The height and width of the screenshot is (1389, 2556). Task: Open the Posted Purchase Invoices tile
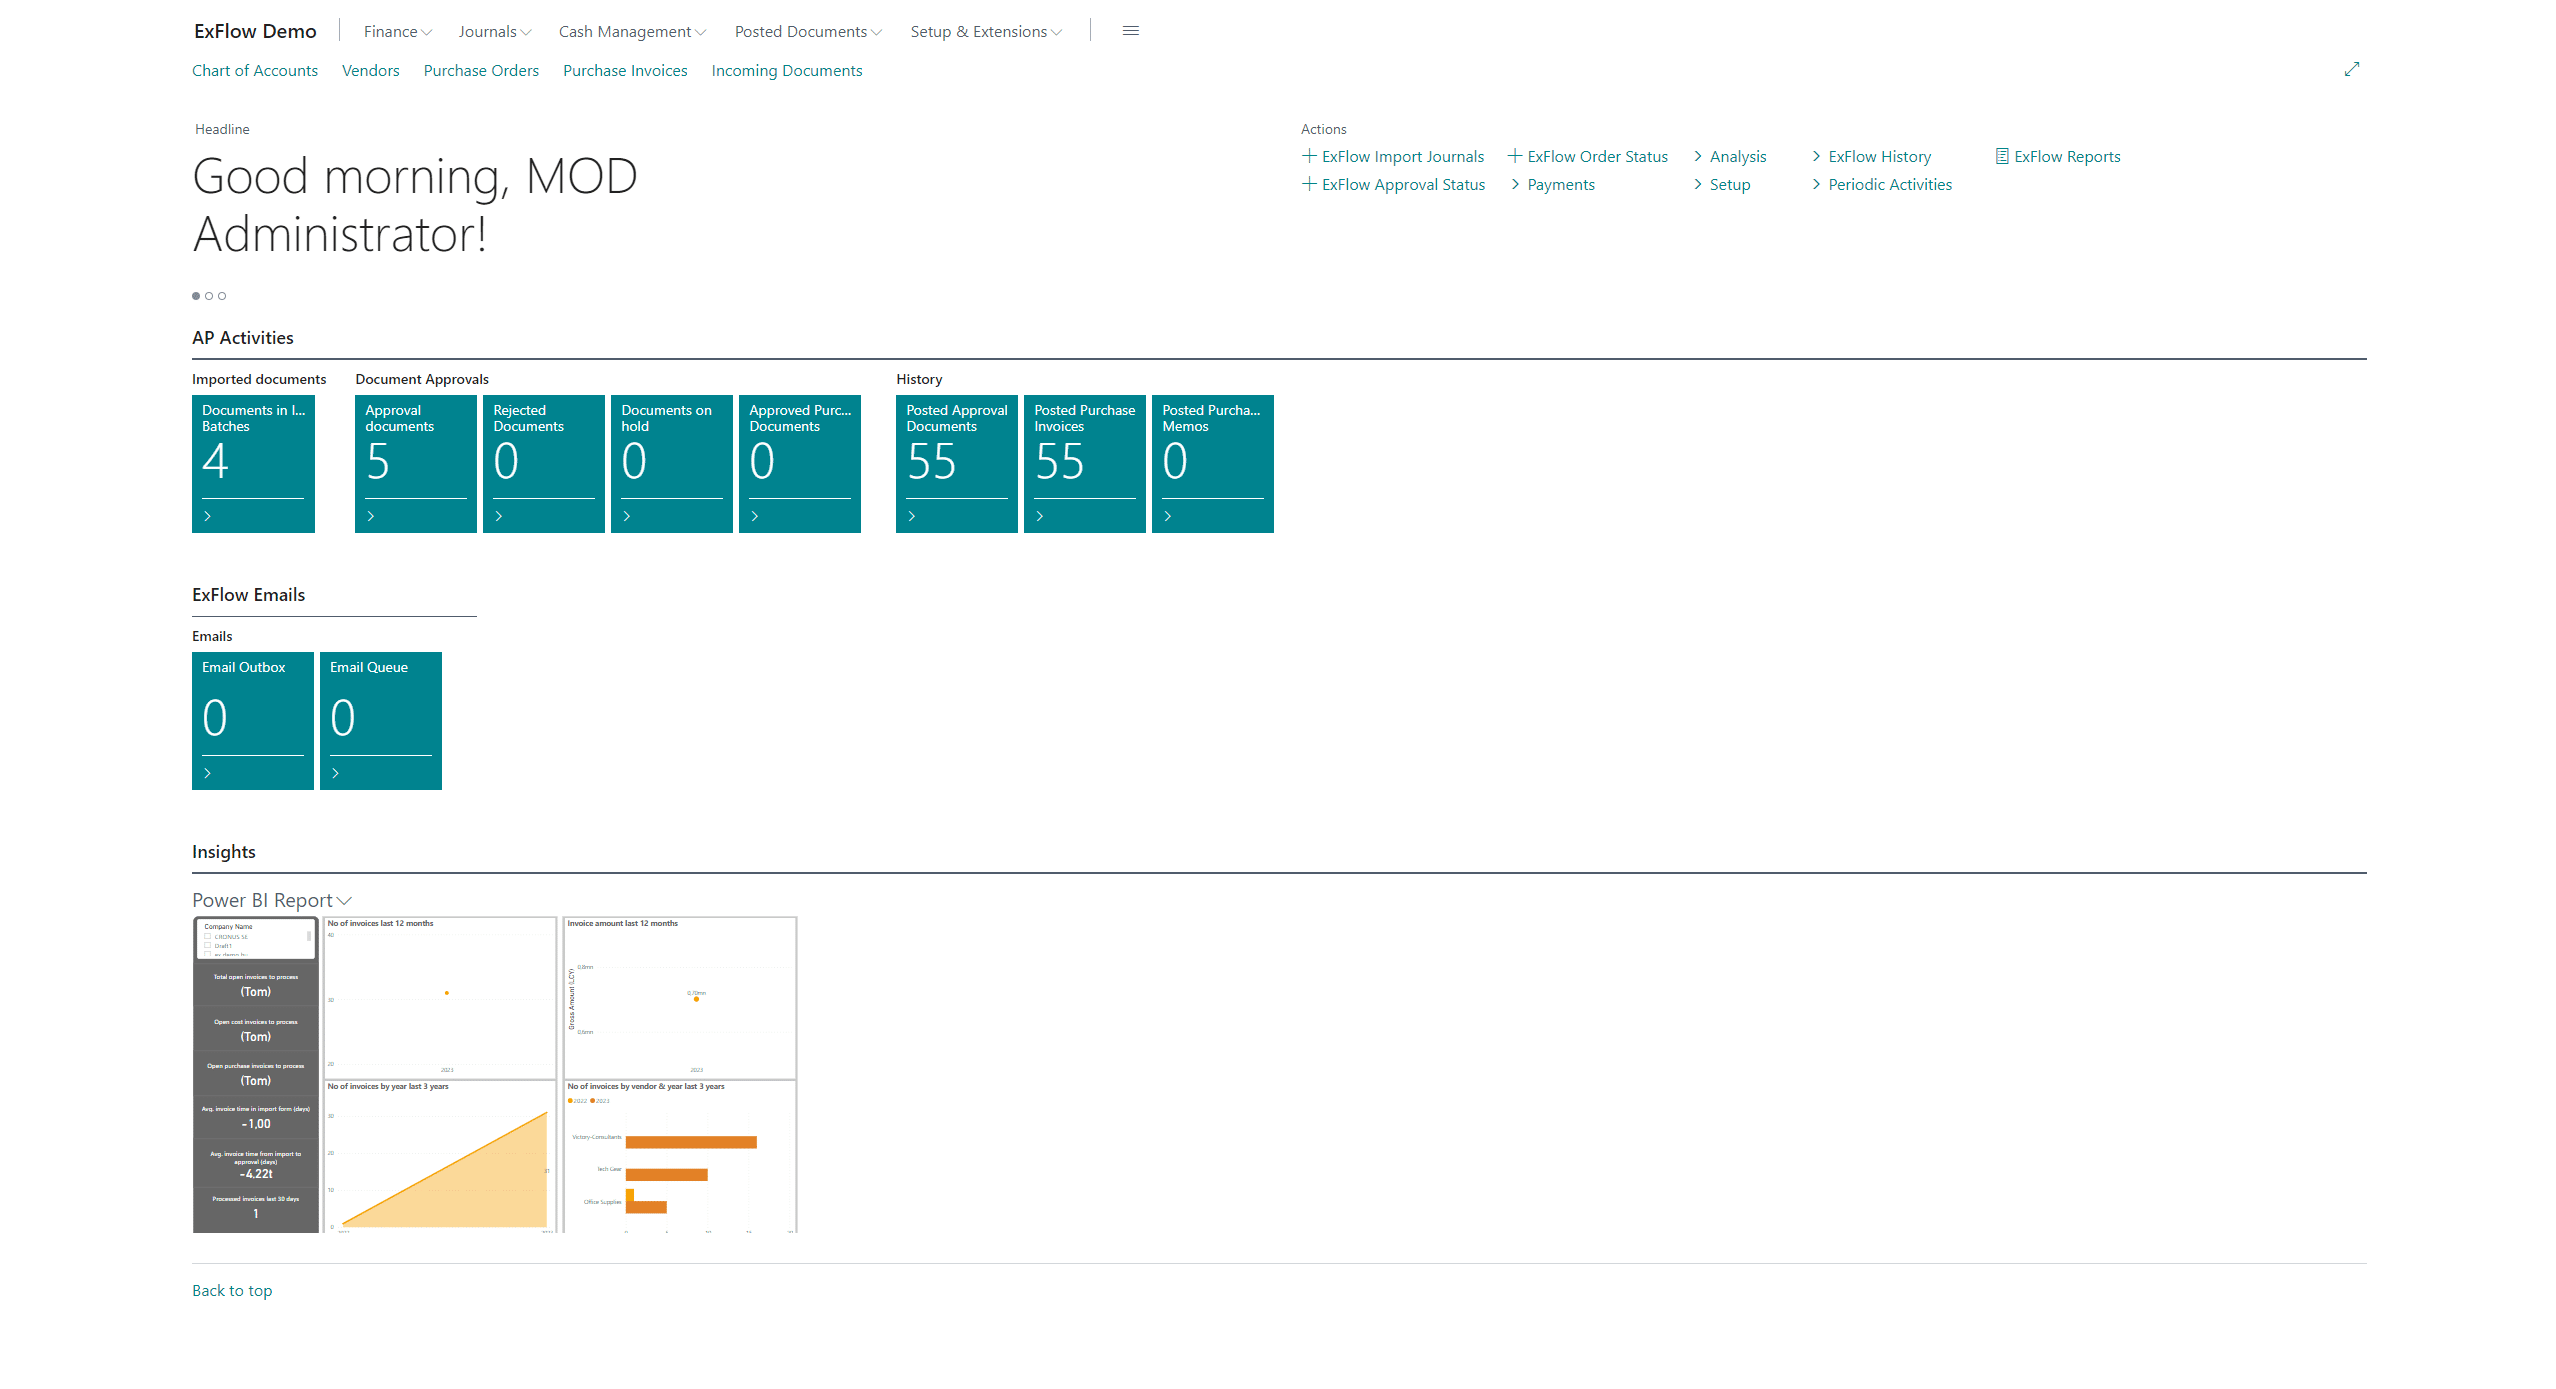pos(1084,462)
